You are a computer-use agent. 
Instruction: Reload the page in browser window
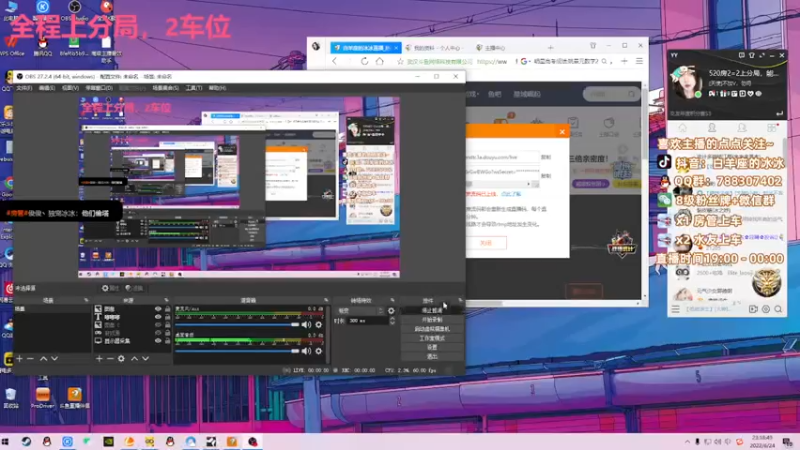tap(364, 61)
